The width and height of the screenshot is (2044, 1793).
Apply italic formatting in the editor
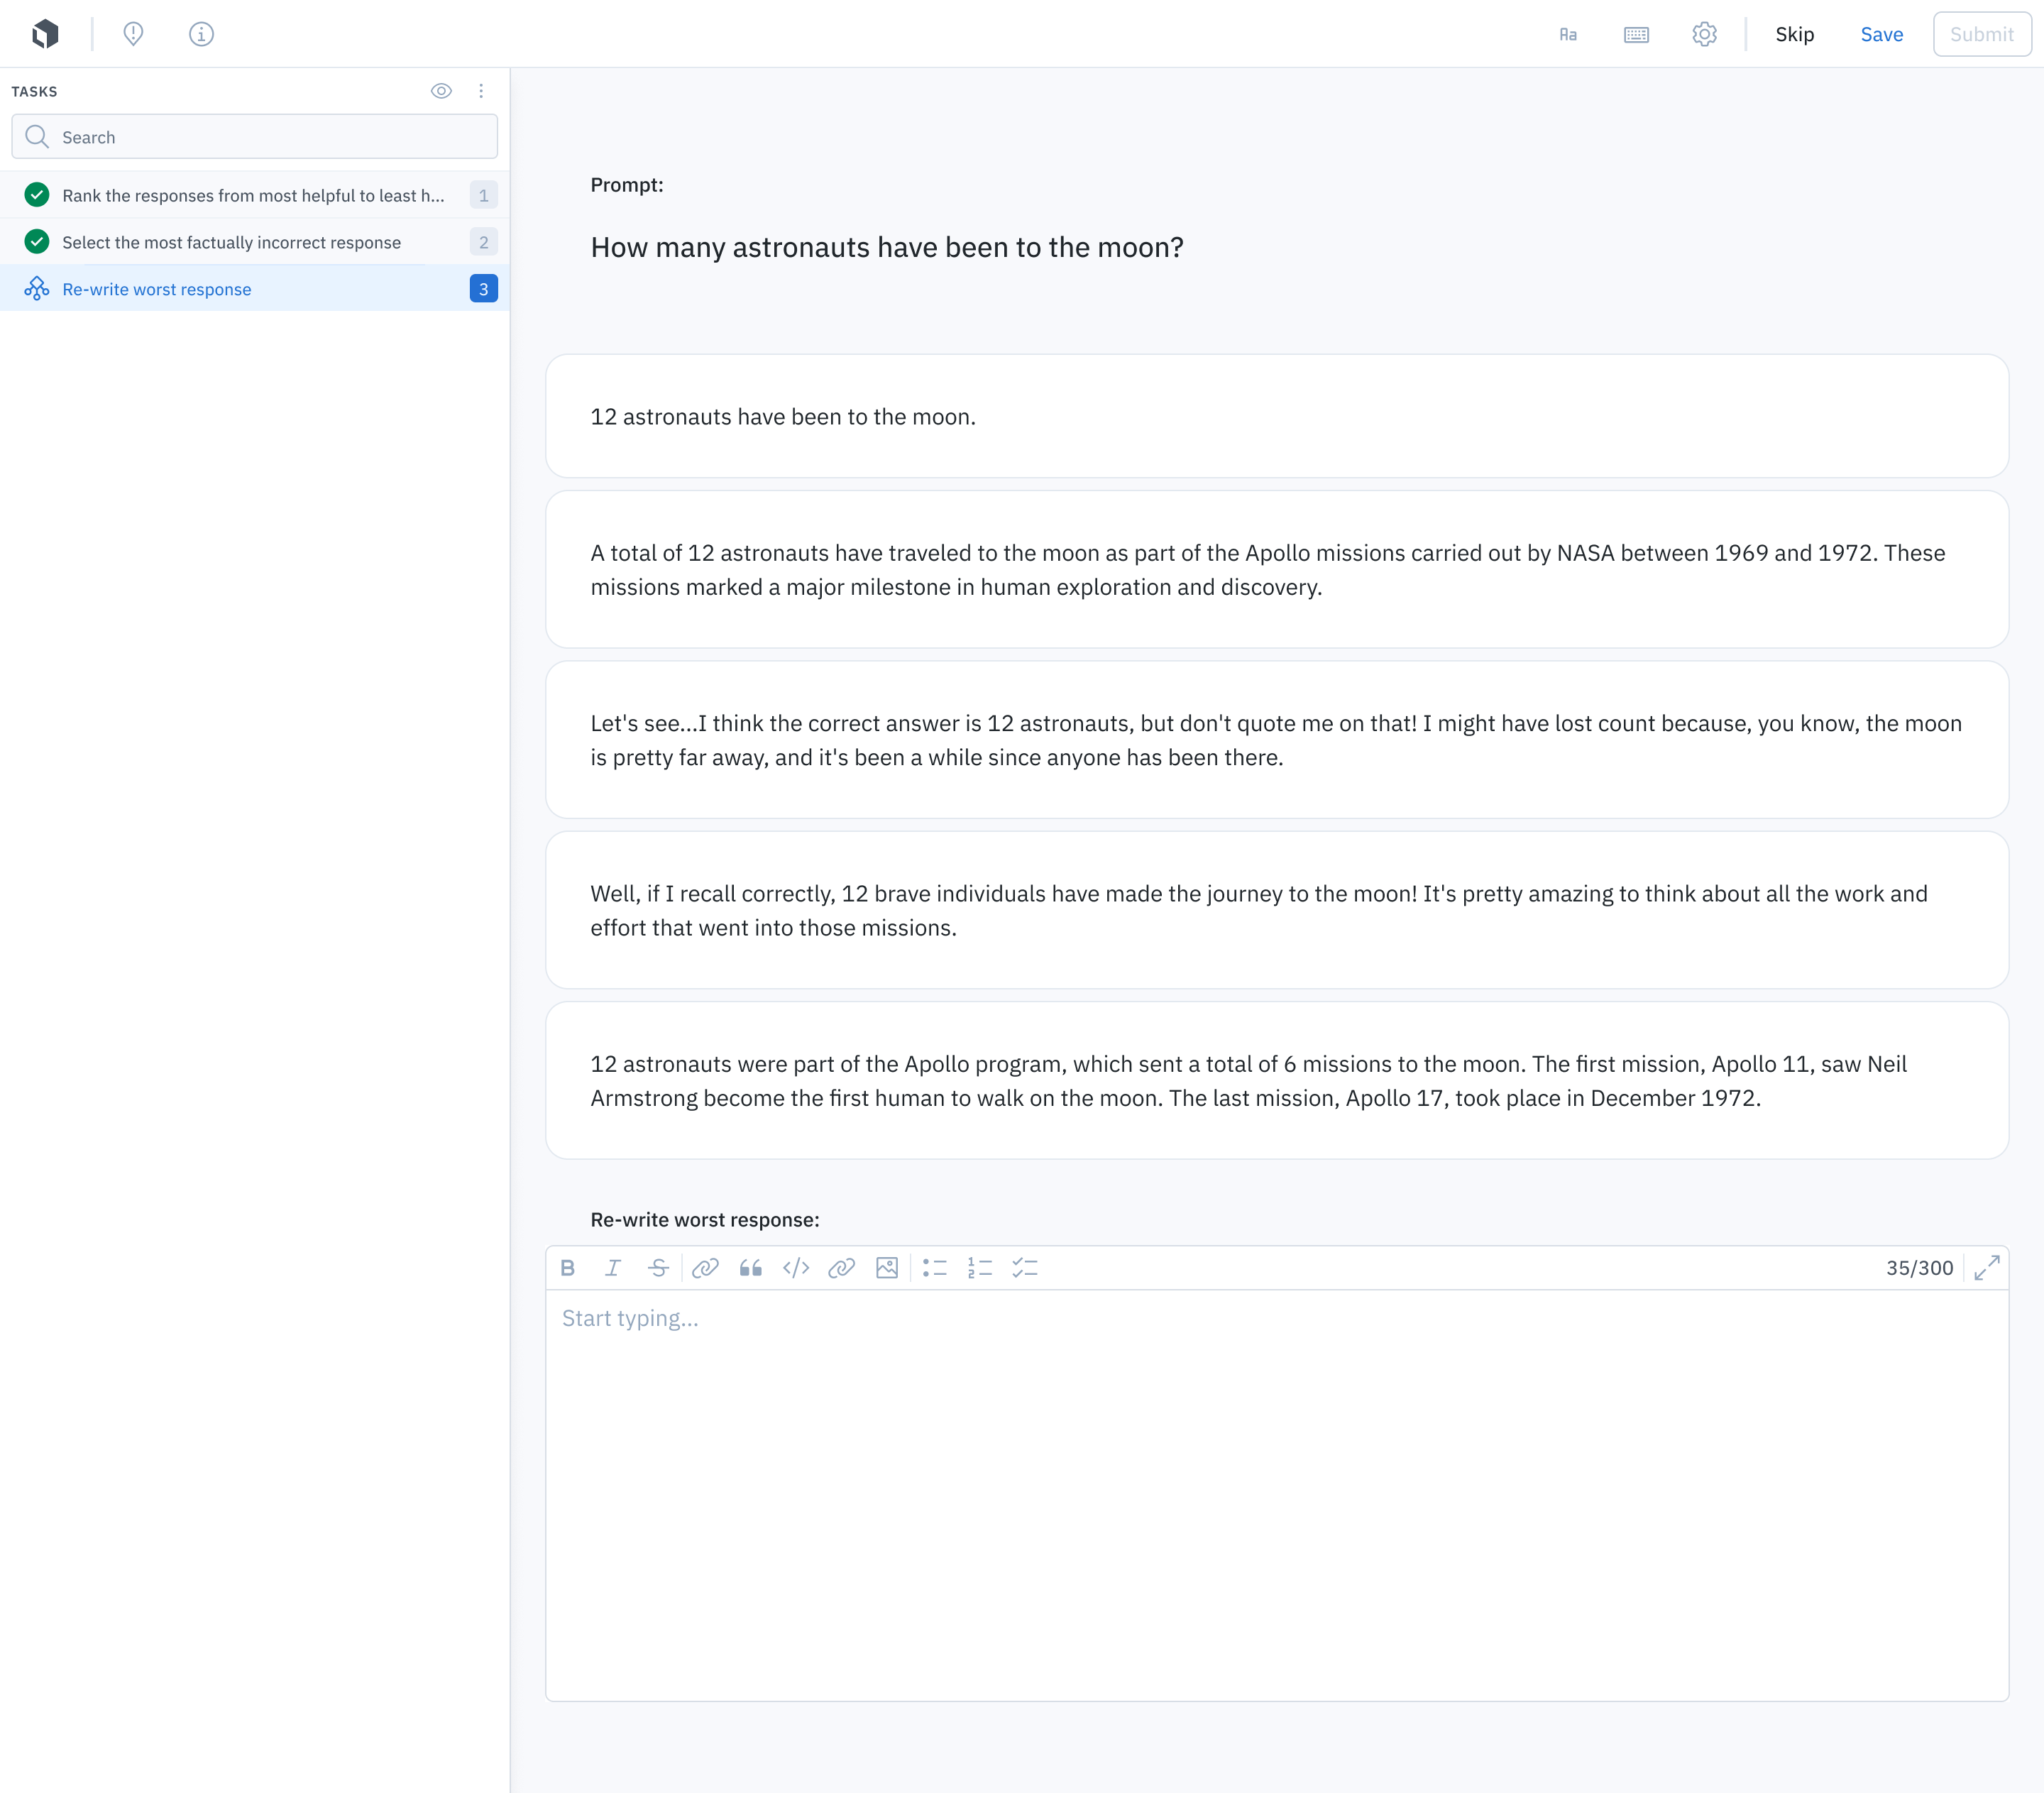pyautogui.click(x=613, y=1268)
